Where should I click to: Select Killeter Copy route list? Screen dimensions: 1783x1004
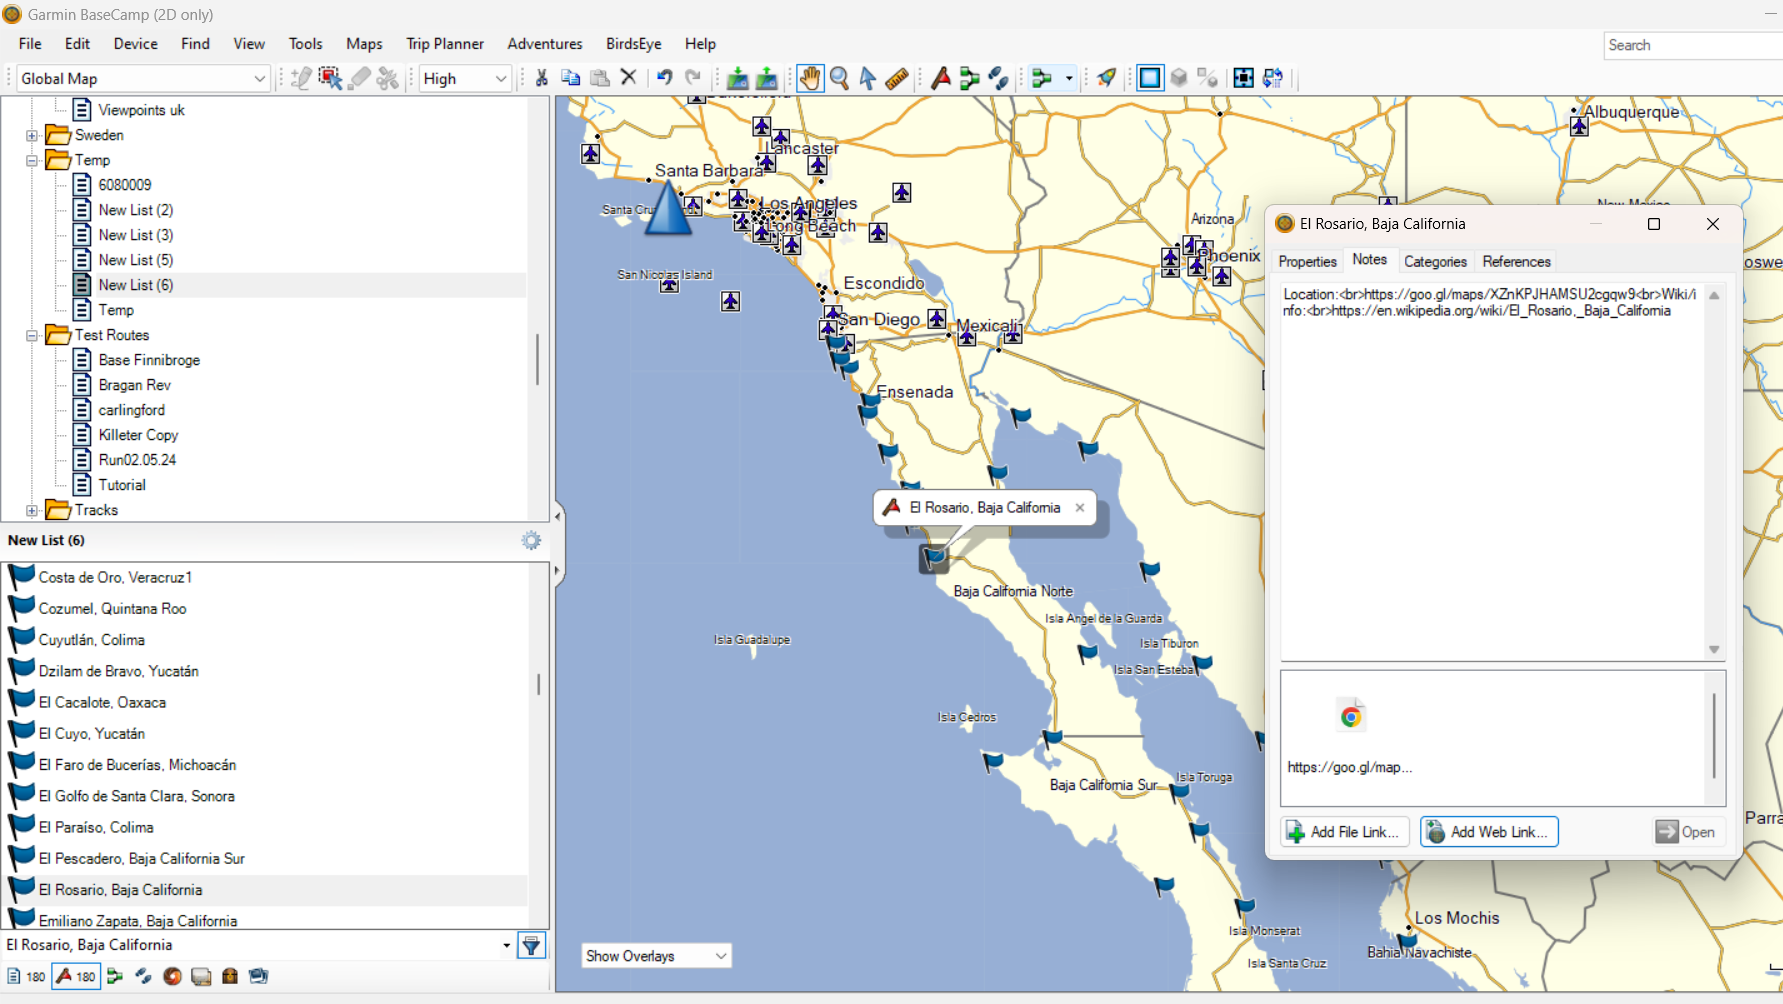click(x=138, y=435)
